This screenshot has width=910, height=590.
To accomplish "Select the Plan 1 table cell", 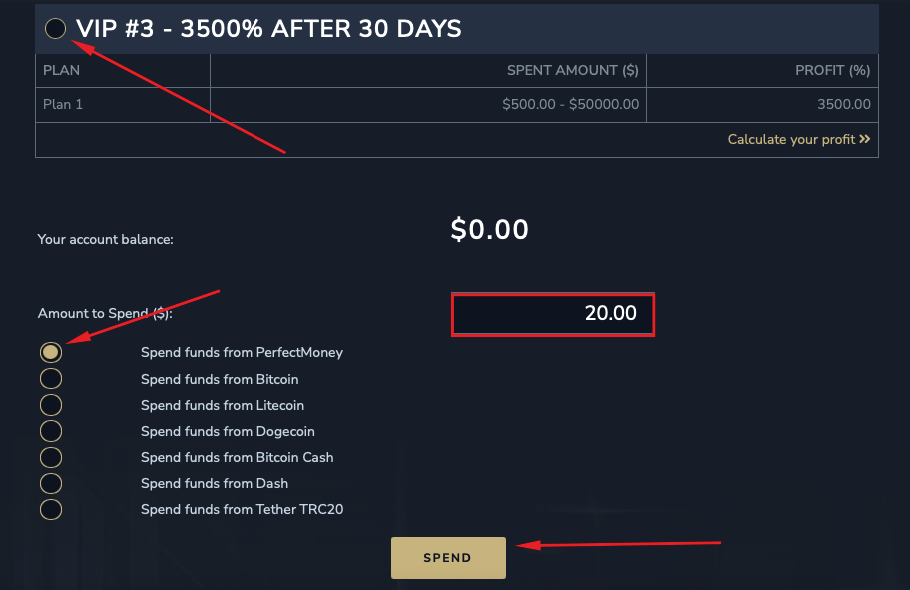I will (x=63, y=104).
